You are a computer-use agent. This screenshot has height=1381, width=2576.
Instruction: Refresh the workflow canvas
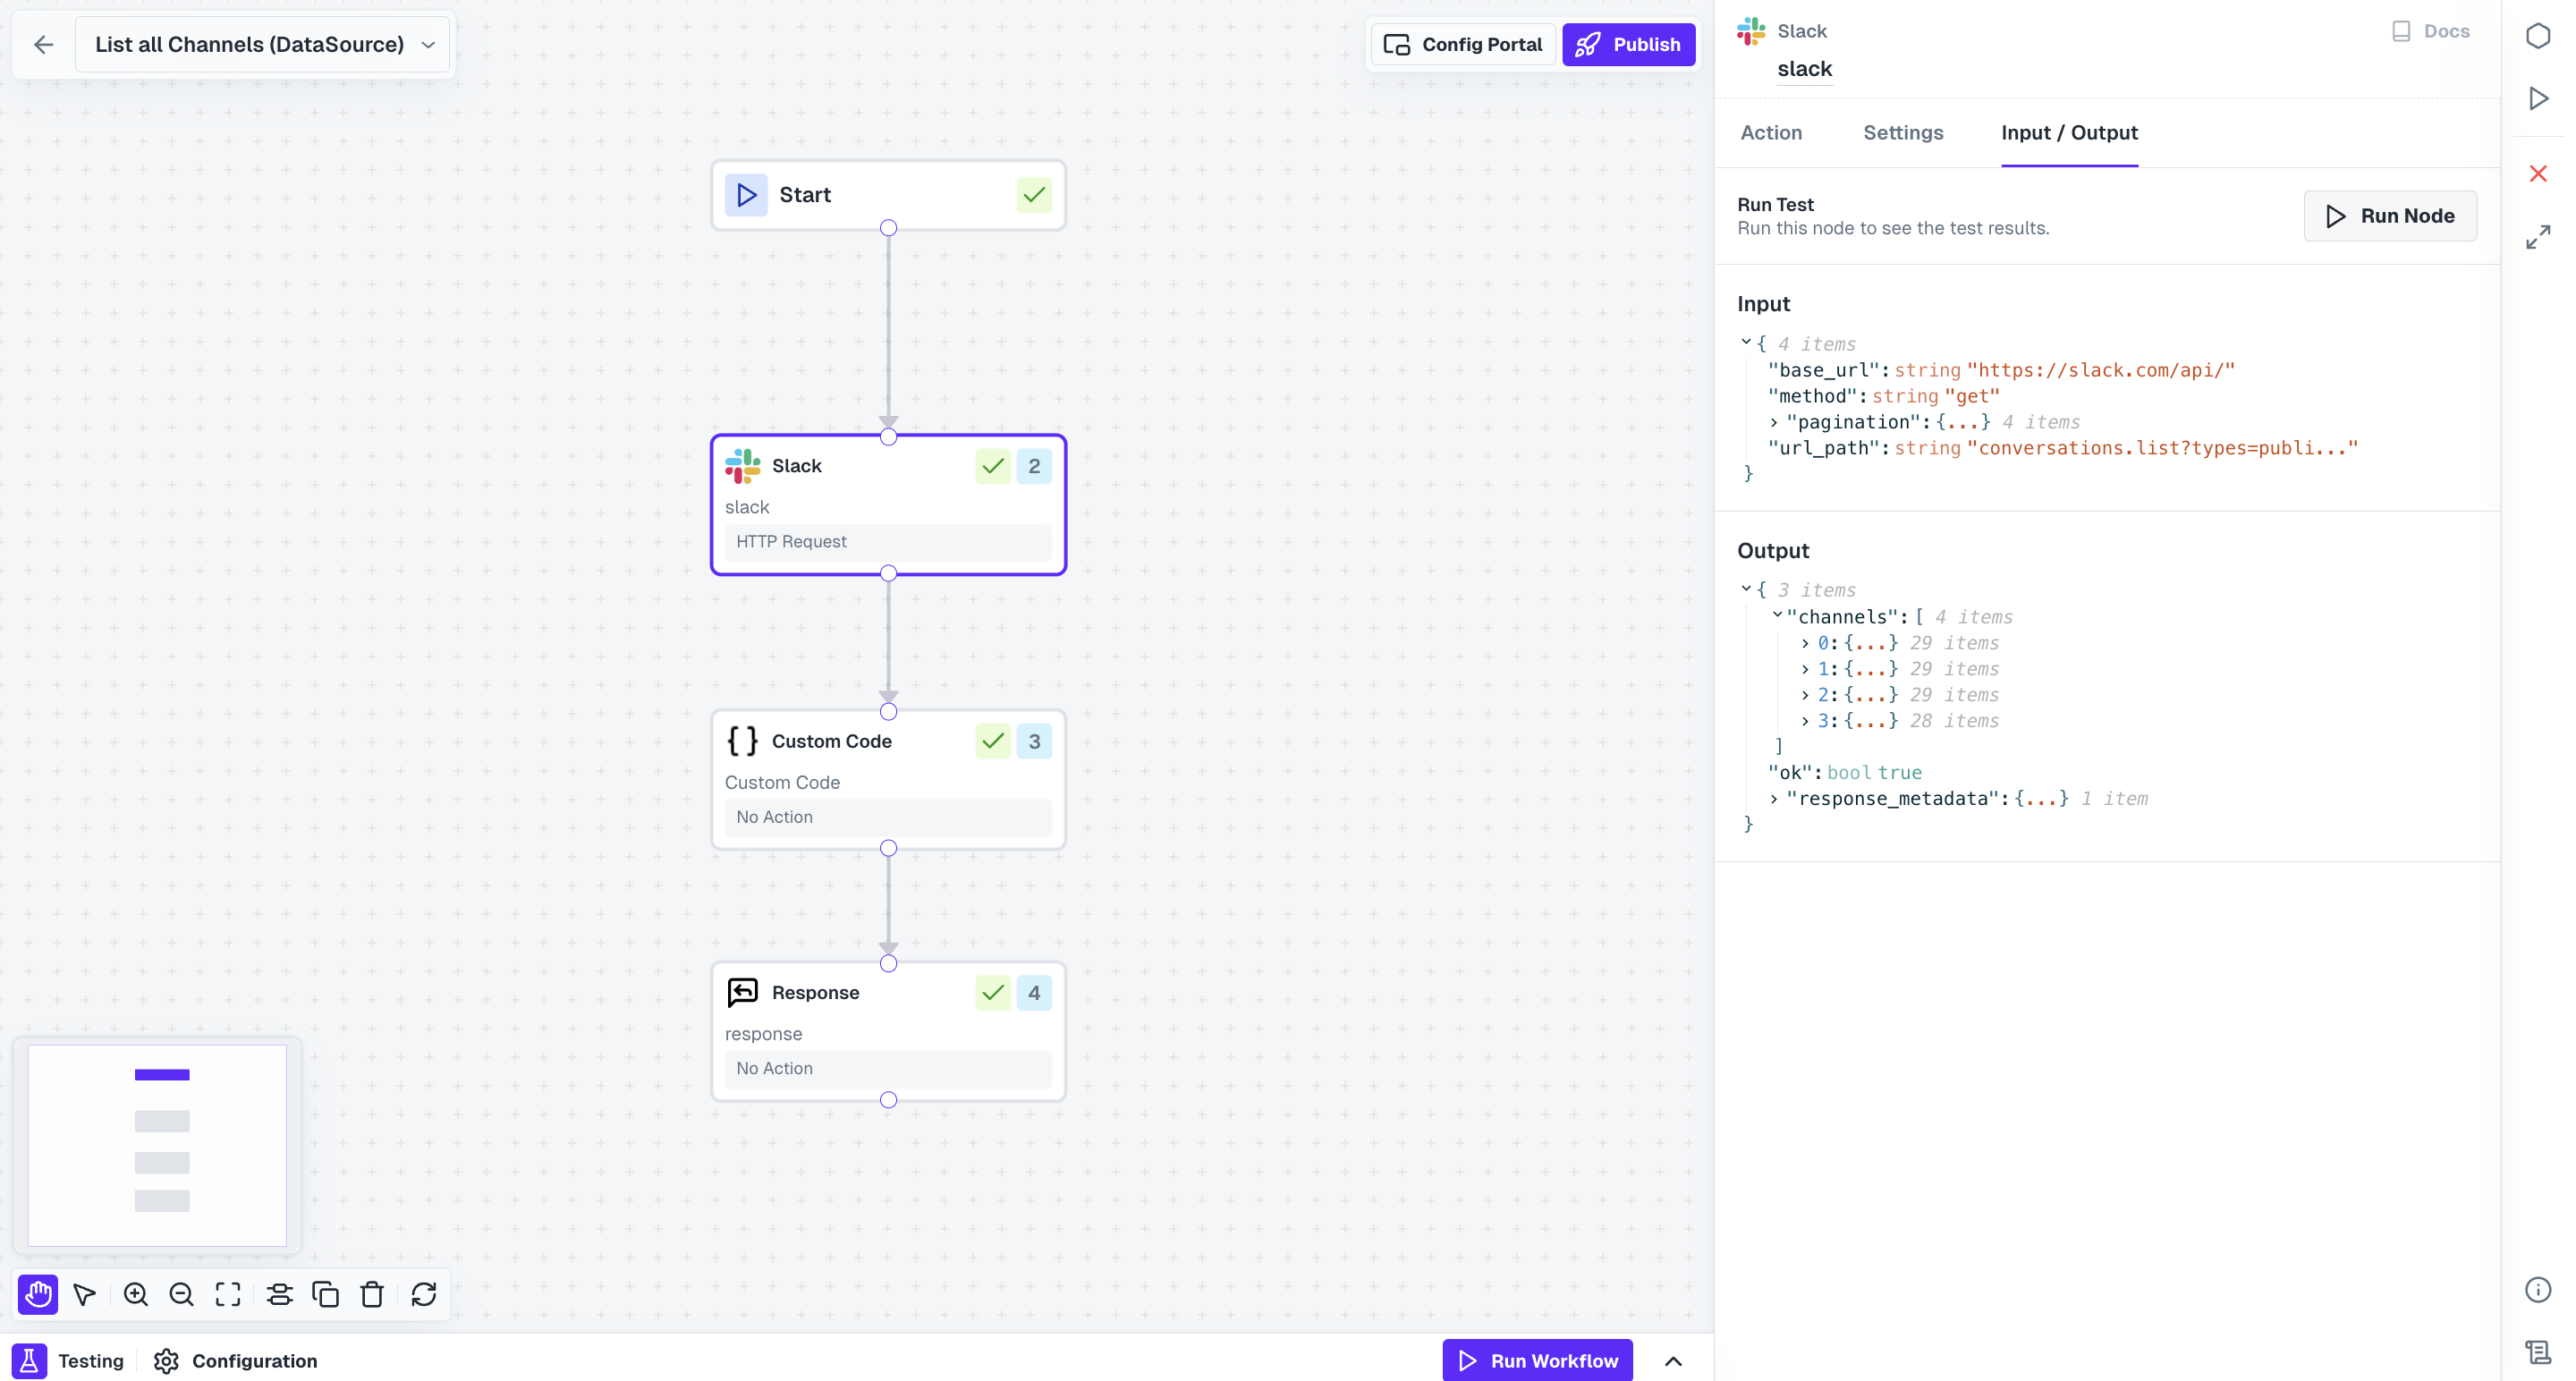[424, 1294]
